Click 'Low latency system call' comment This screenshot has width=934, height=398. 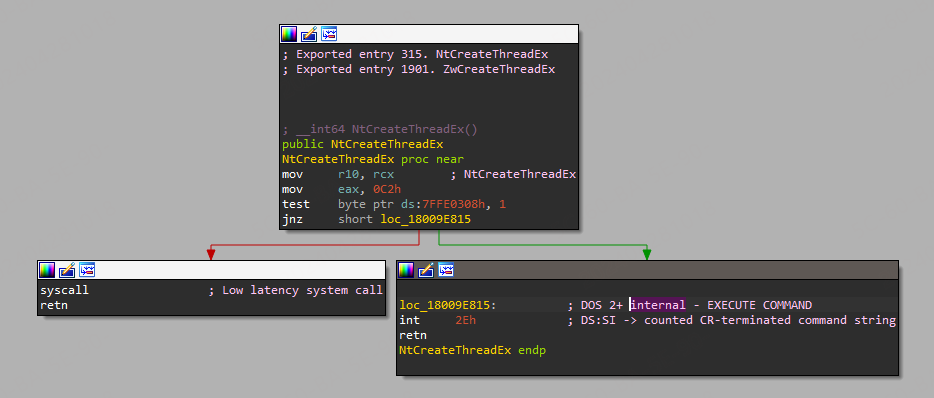tap(295, 290)
